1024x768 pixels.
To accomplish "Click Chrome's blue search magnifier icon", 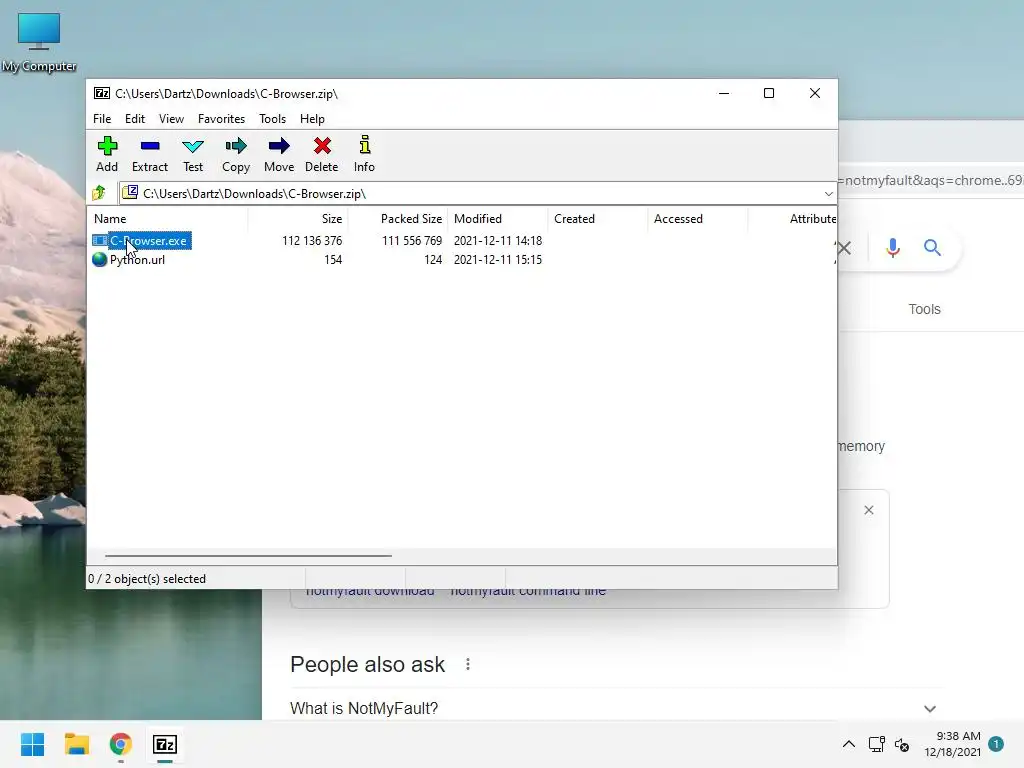I will [932, 248].
